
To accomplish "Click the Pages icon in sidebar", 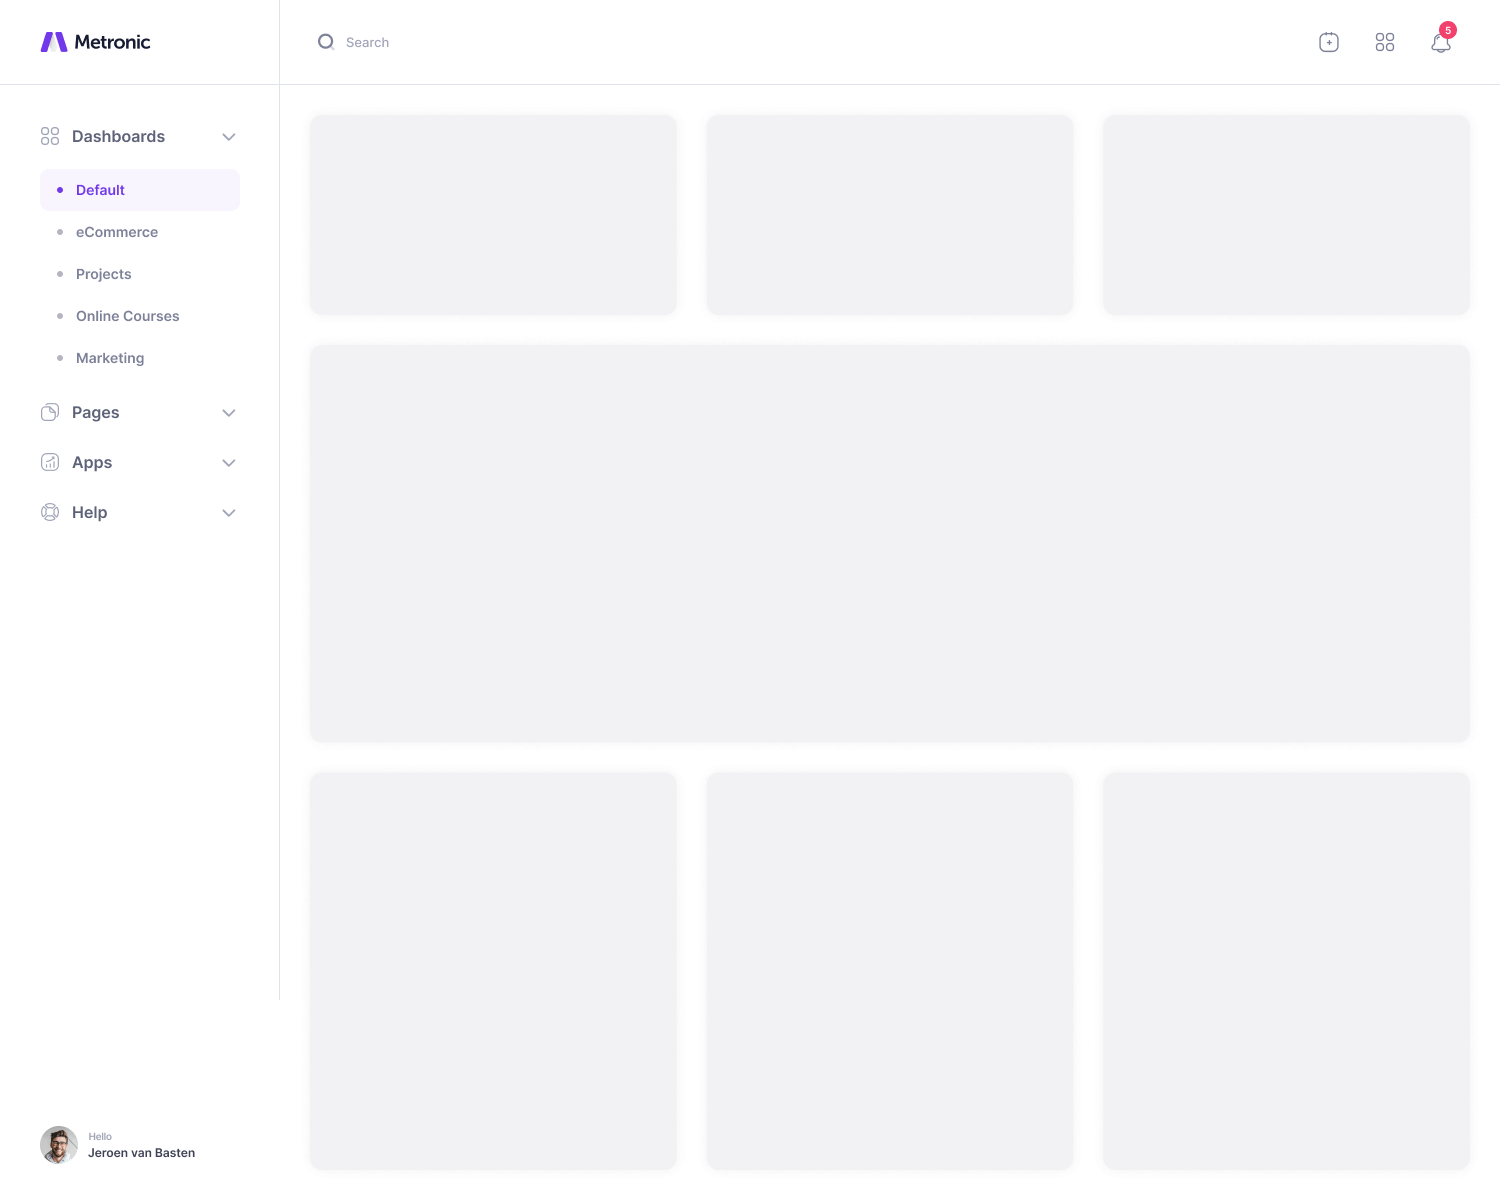I will point(50,412).
